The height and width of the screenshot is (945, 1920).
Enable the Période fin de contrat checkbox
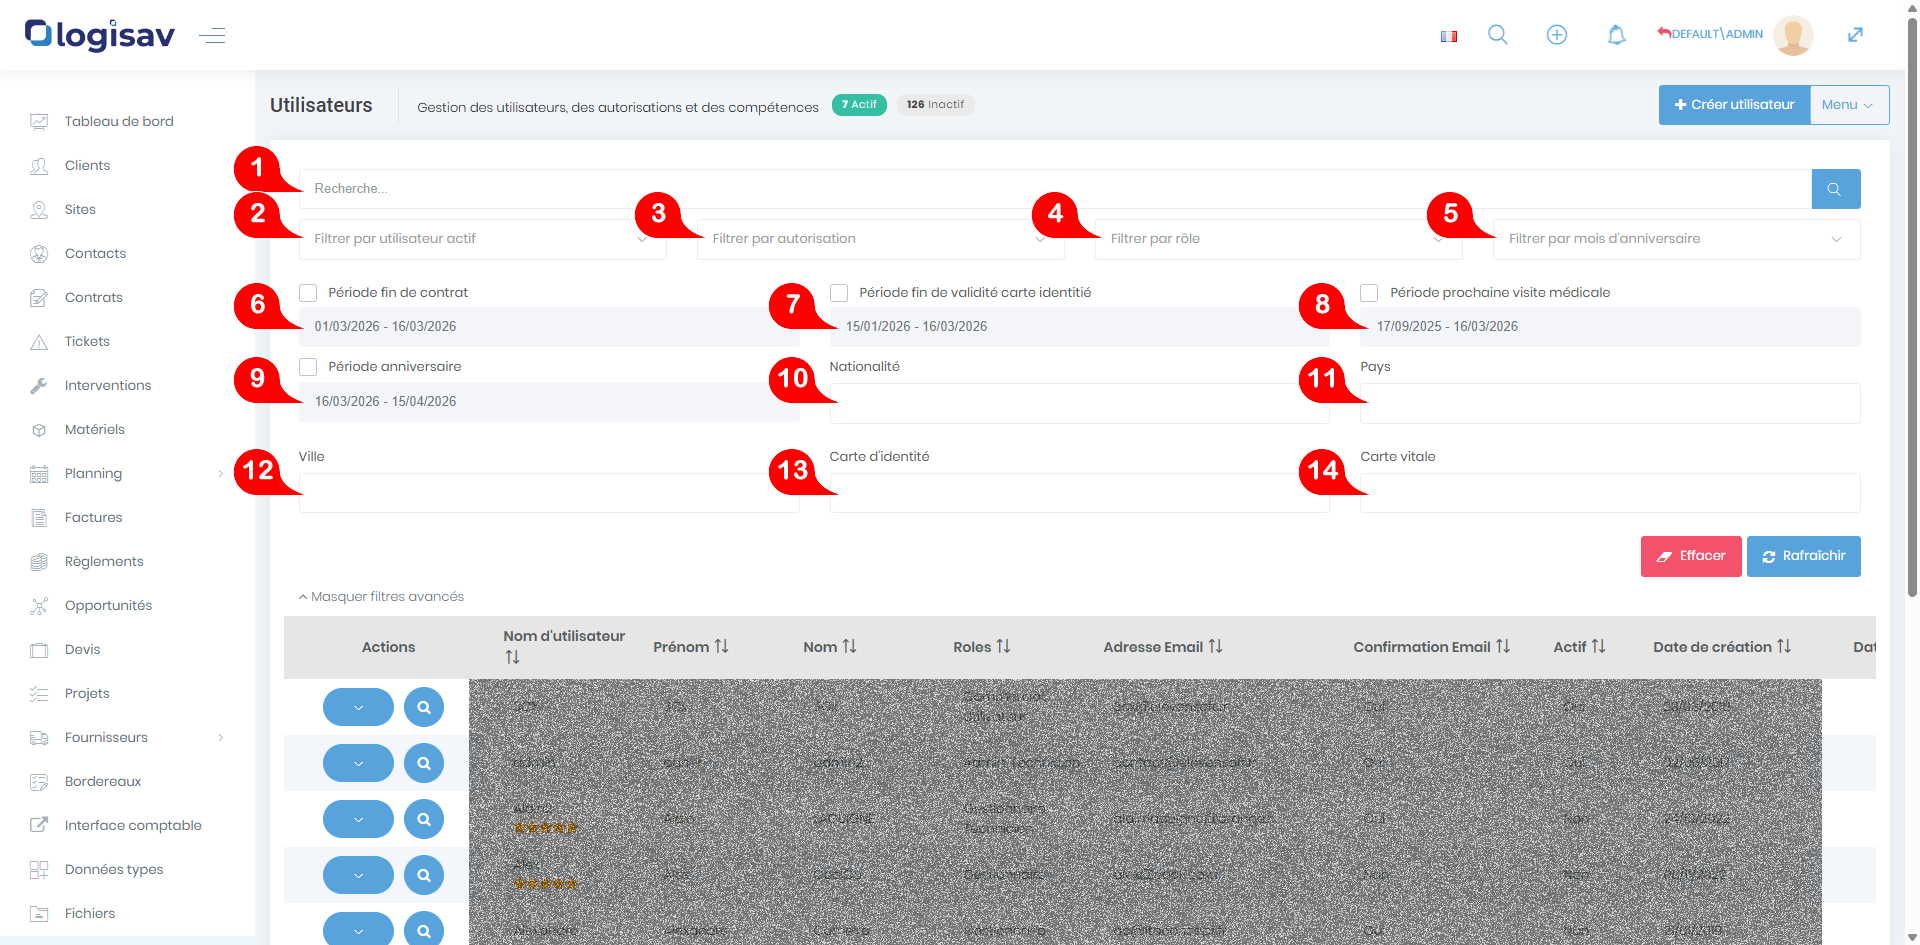pyautogui.click(x=308, y=293)
